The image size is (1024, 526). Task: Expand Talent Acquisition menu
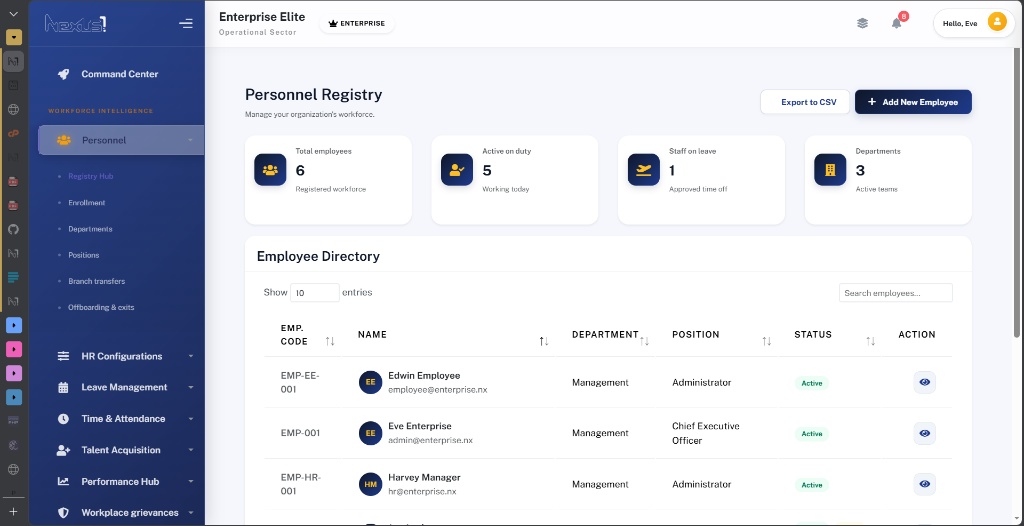tap(121, 450)
